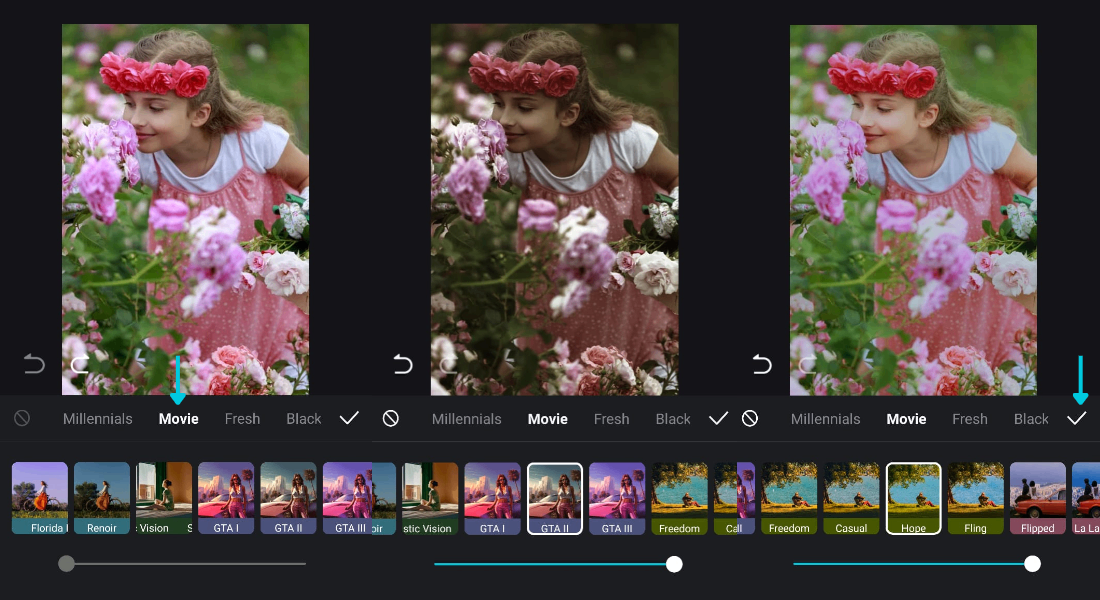
Task: Select Movie category on the left screen
Action: click(x=179, y=419)
